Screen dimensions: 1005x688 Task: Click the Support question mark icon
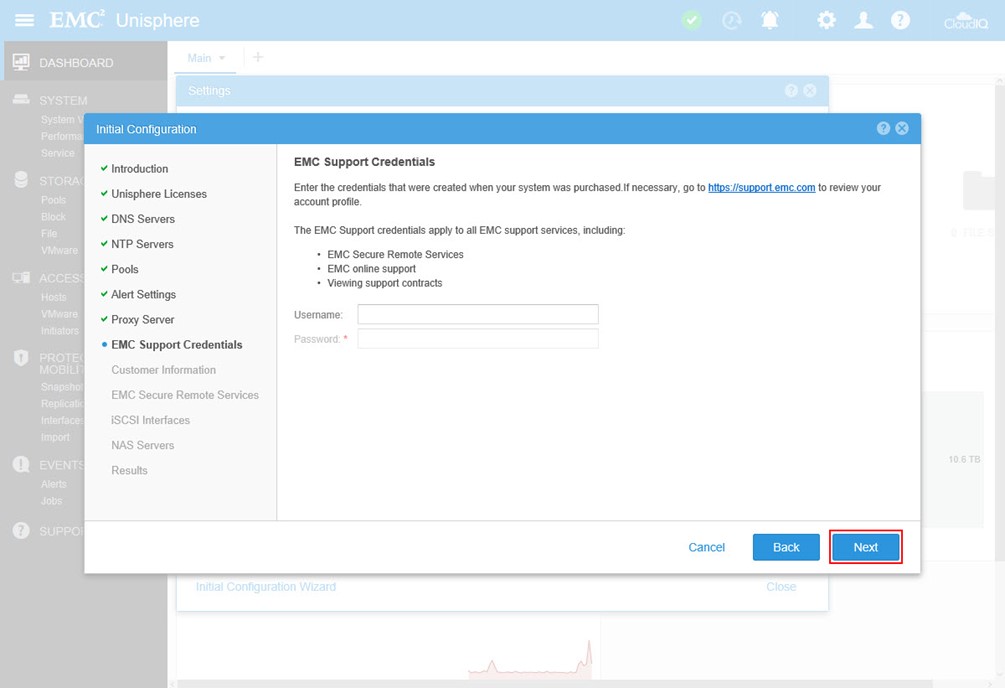click(x=21, y=531)
